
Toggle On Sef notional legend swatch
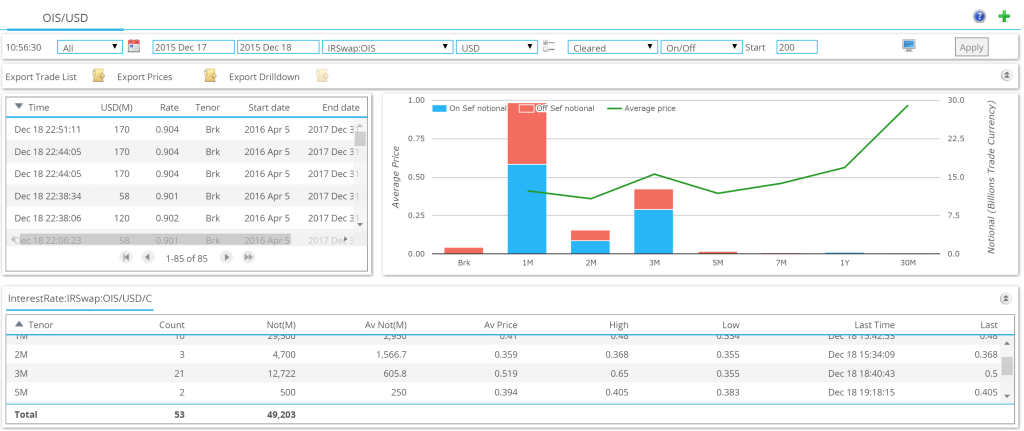tap(439, 108)
